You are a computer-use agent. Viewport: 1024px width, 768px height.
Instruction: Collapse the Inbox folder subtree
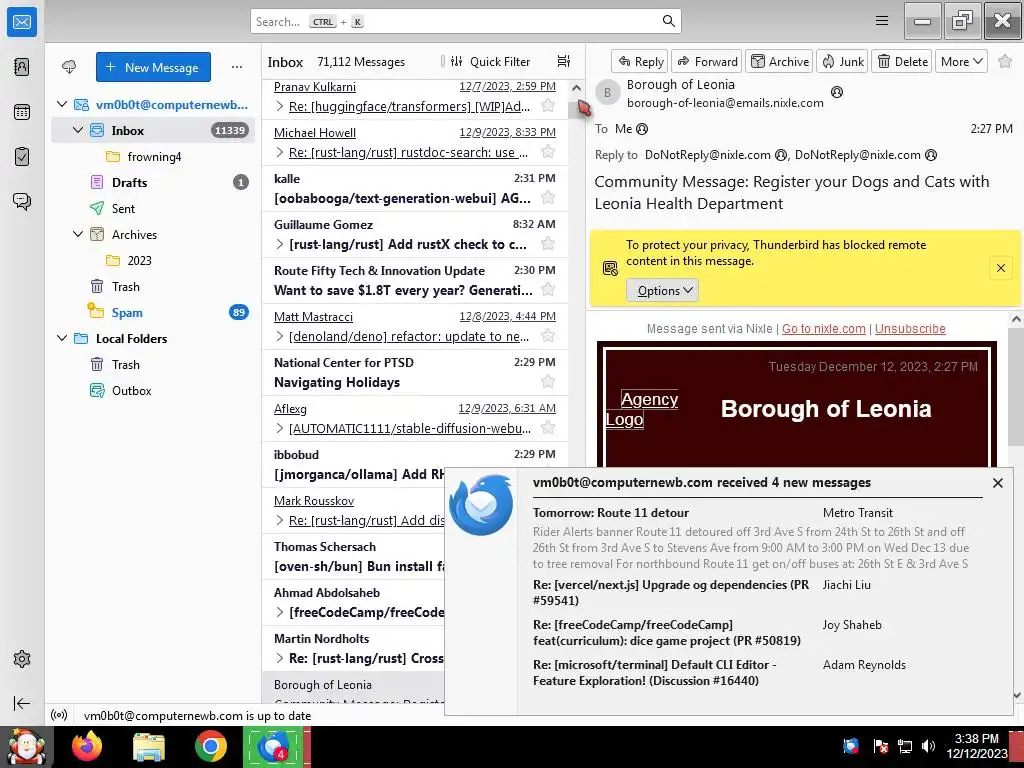pyautogui.click(x=78, y=130)
